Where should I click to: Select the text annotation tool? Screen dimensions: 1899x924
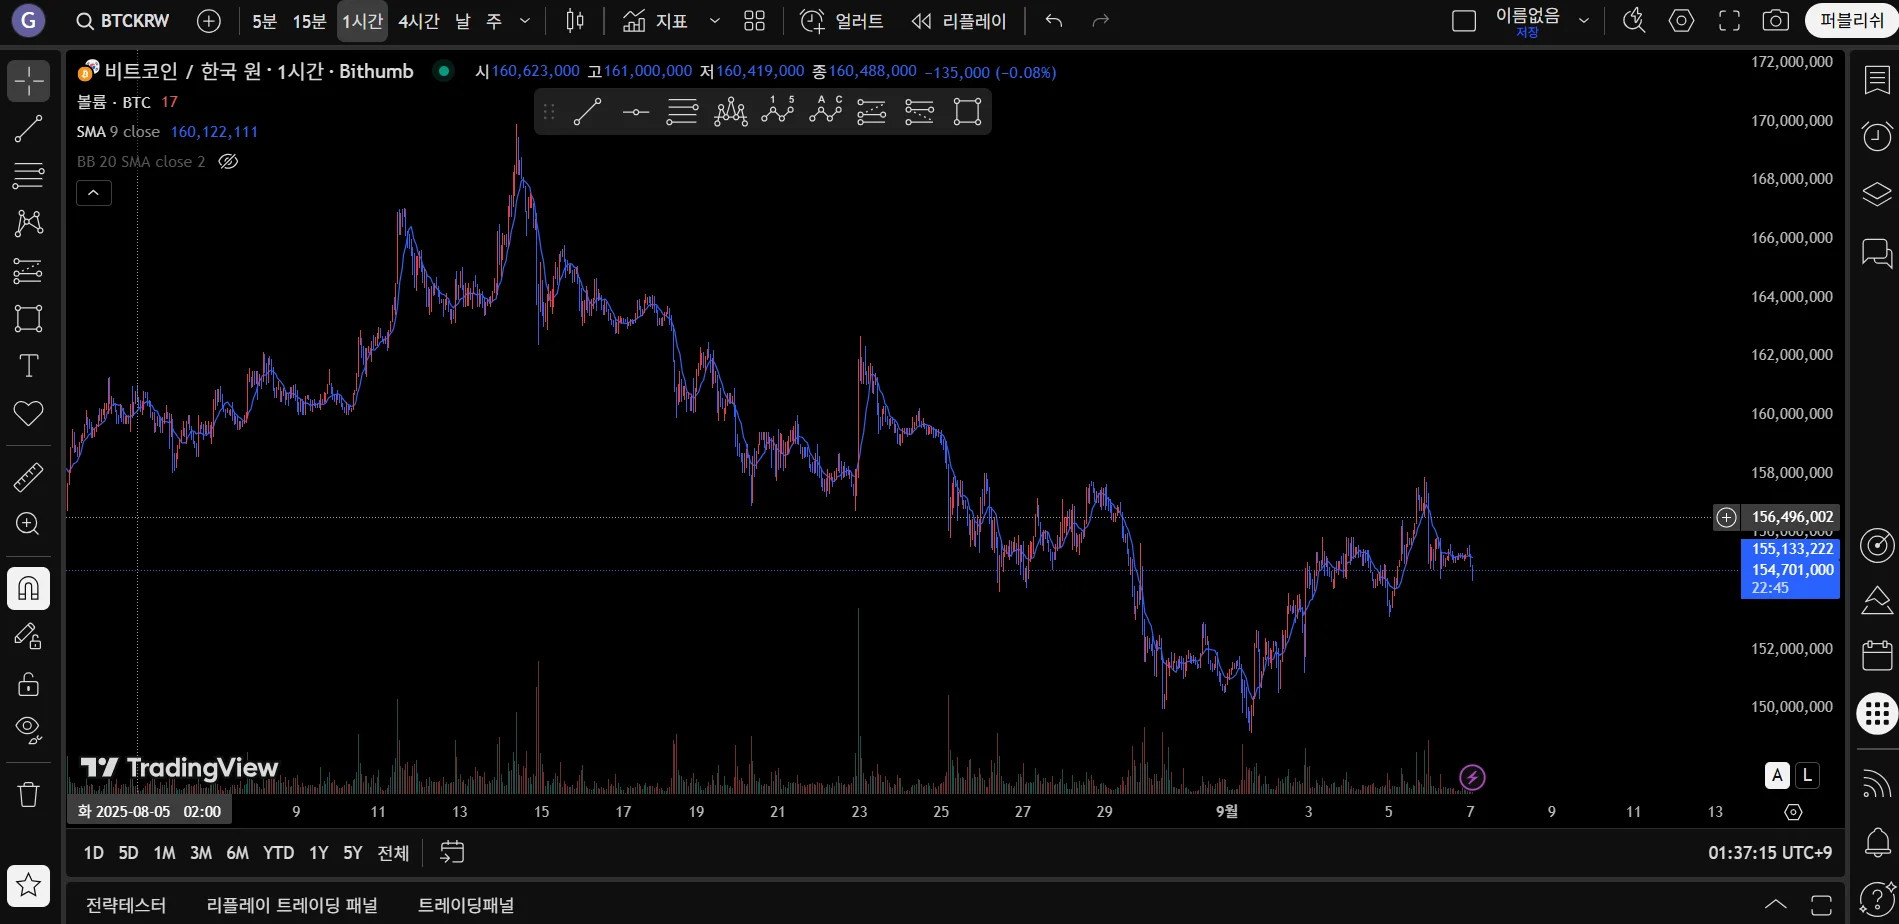click(x=28, y=366)
